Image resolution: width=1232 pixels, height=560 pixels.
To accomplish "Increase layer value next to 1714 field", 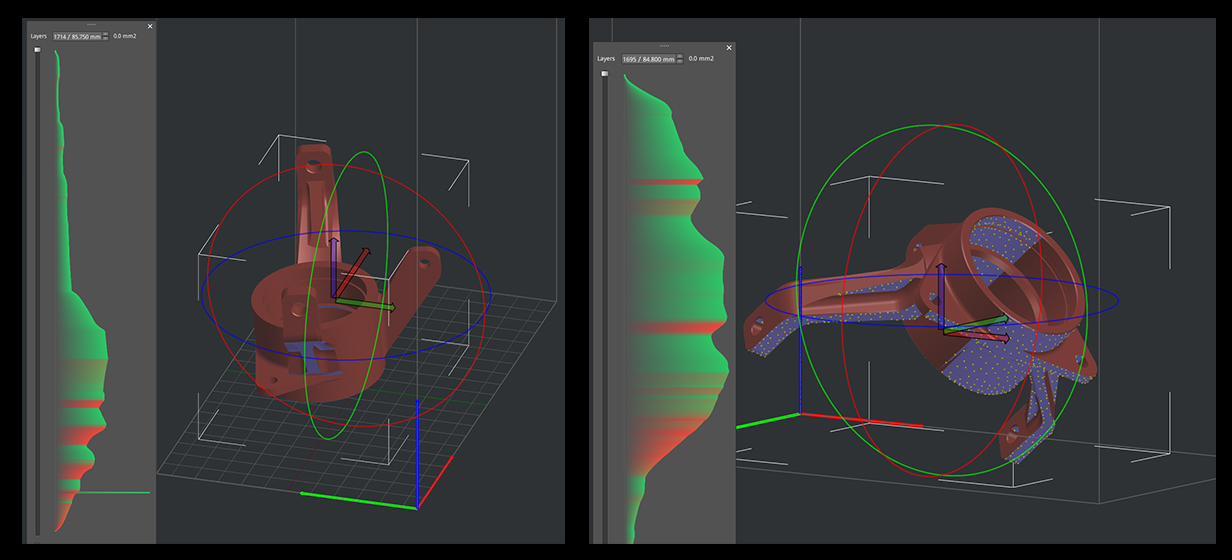I will coord(106,34).
